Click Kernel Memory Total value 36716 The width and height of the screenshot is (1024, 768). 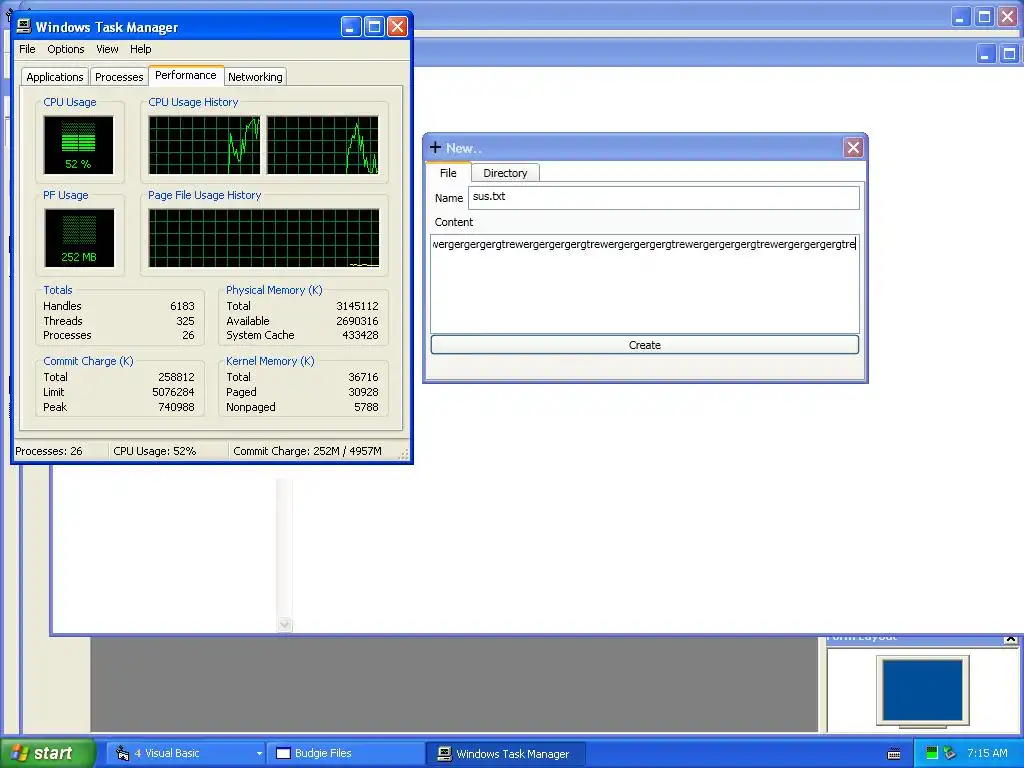(363, 377)
